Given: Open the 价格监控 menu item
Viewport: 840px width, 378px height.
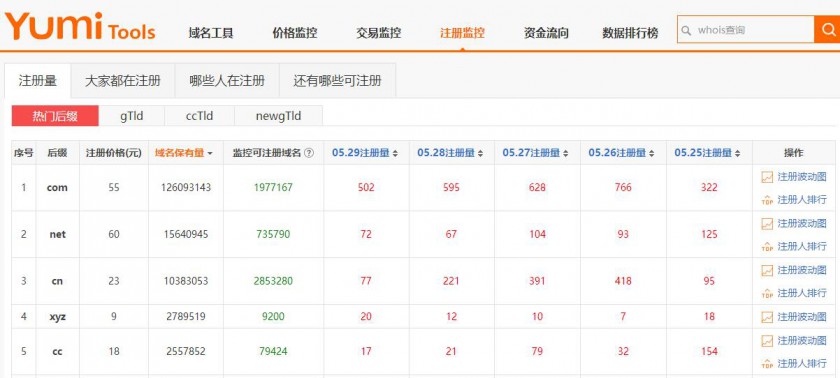Looking at the screenshot, I should point(295,33).
